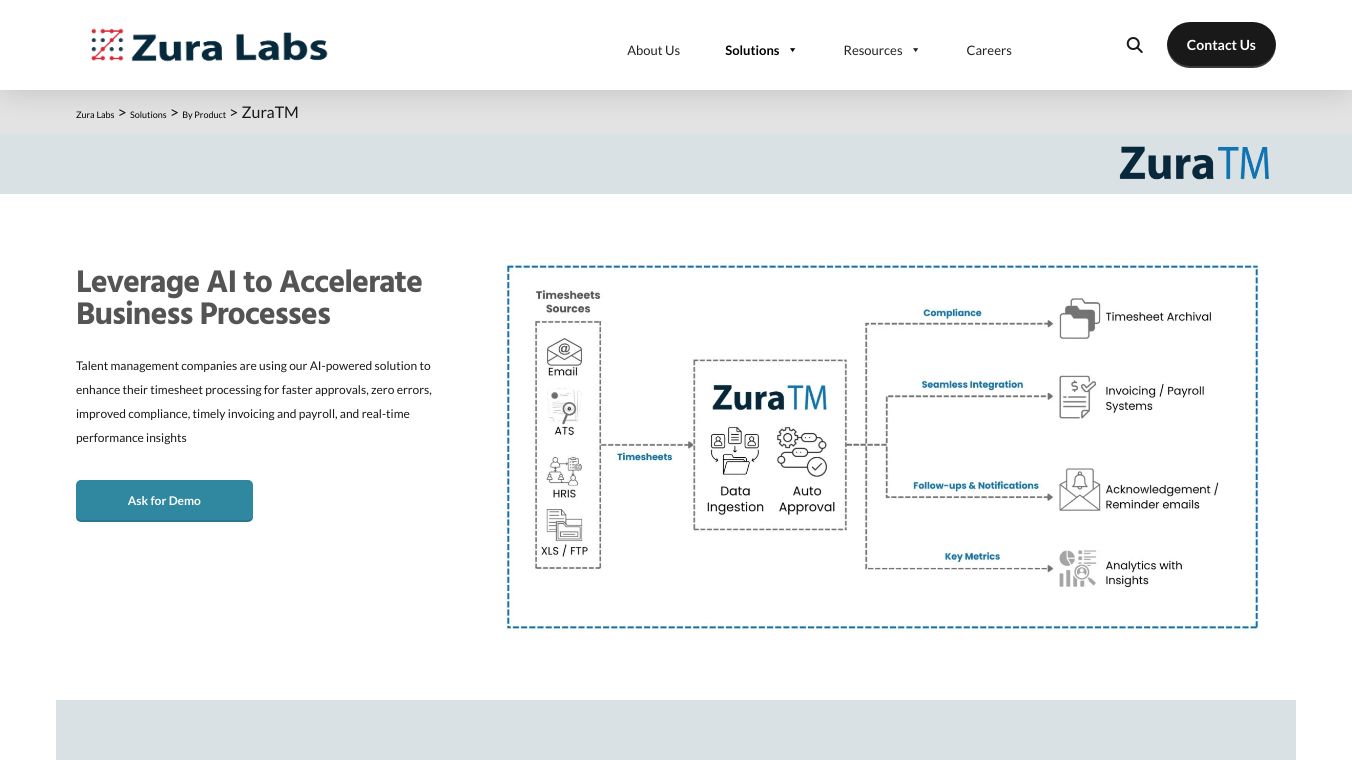Click the Acknowledgement bell envelope icon
1352x760 pixels.
[1079, 490]
